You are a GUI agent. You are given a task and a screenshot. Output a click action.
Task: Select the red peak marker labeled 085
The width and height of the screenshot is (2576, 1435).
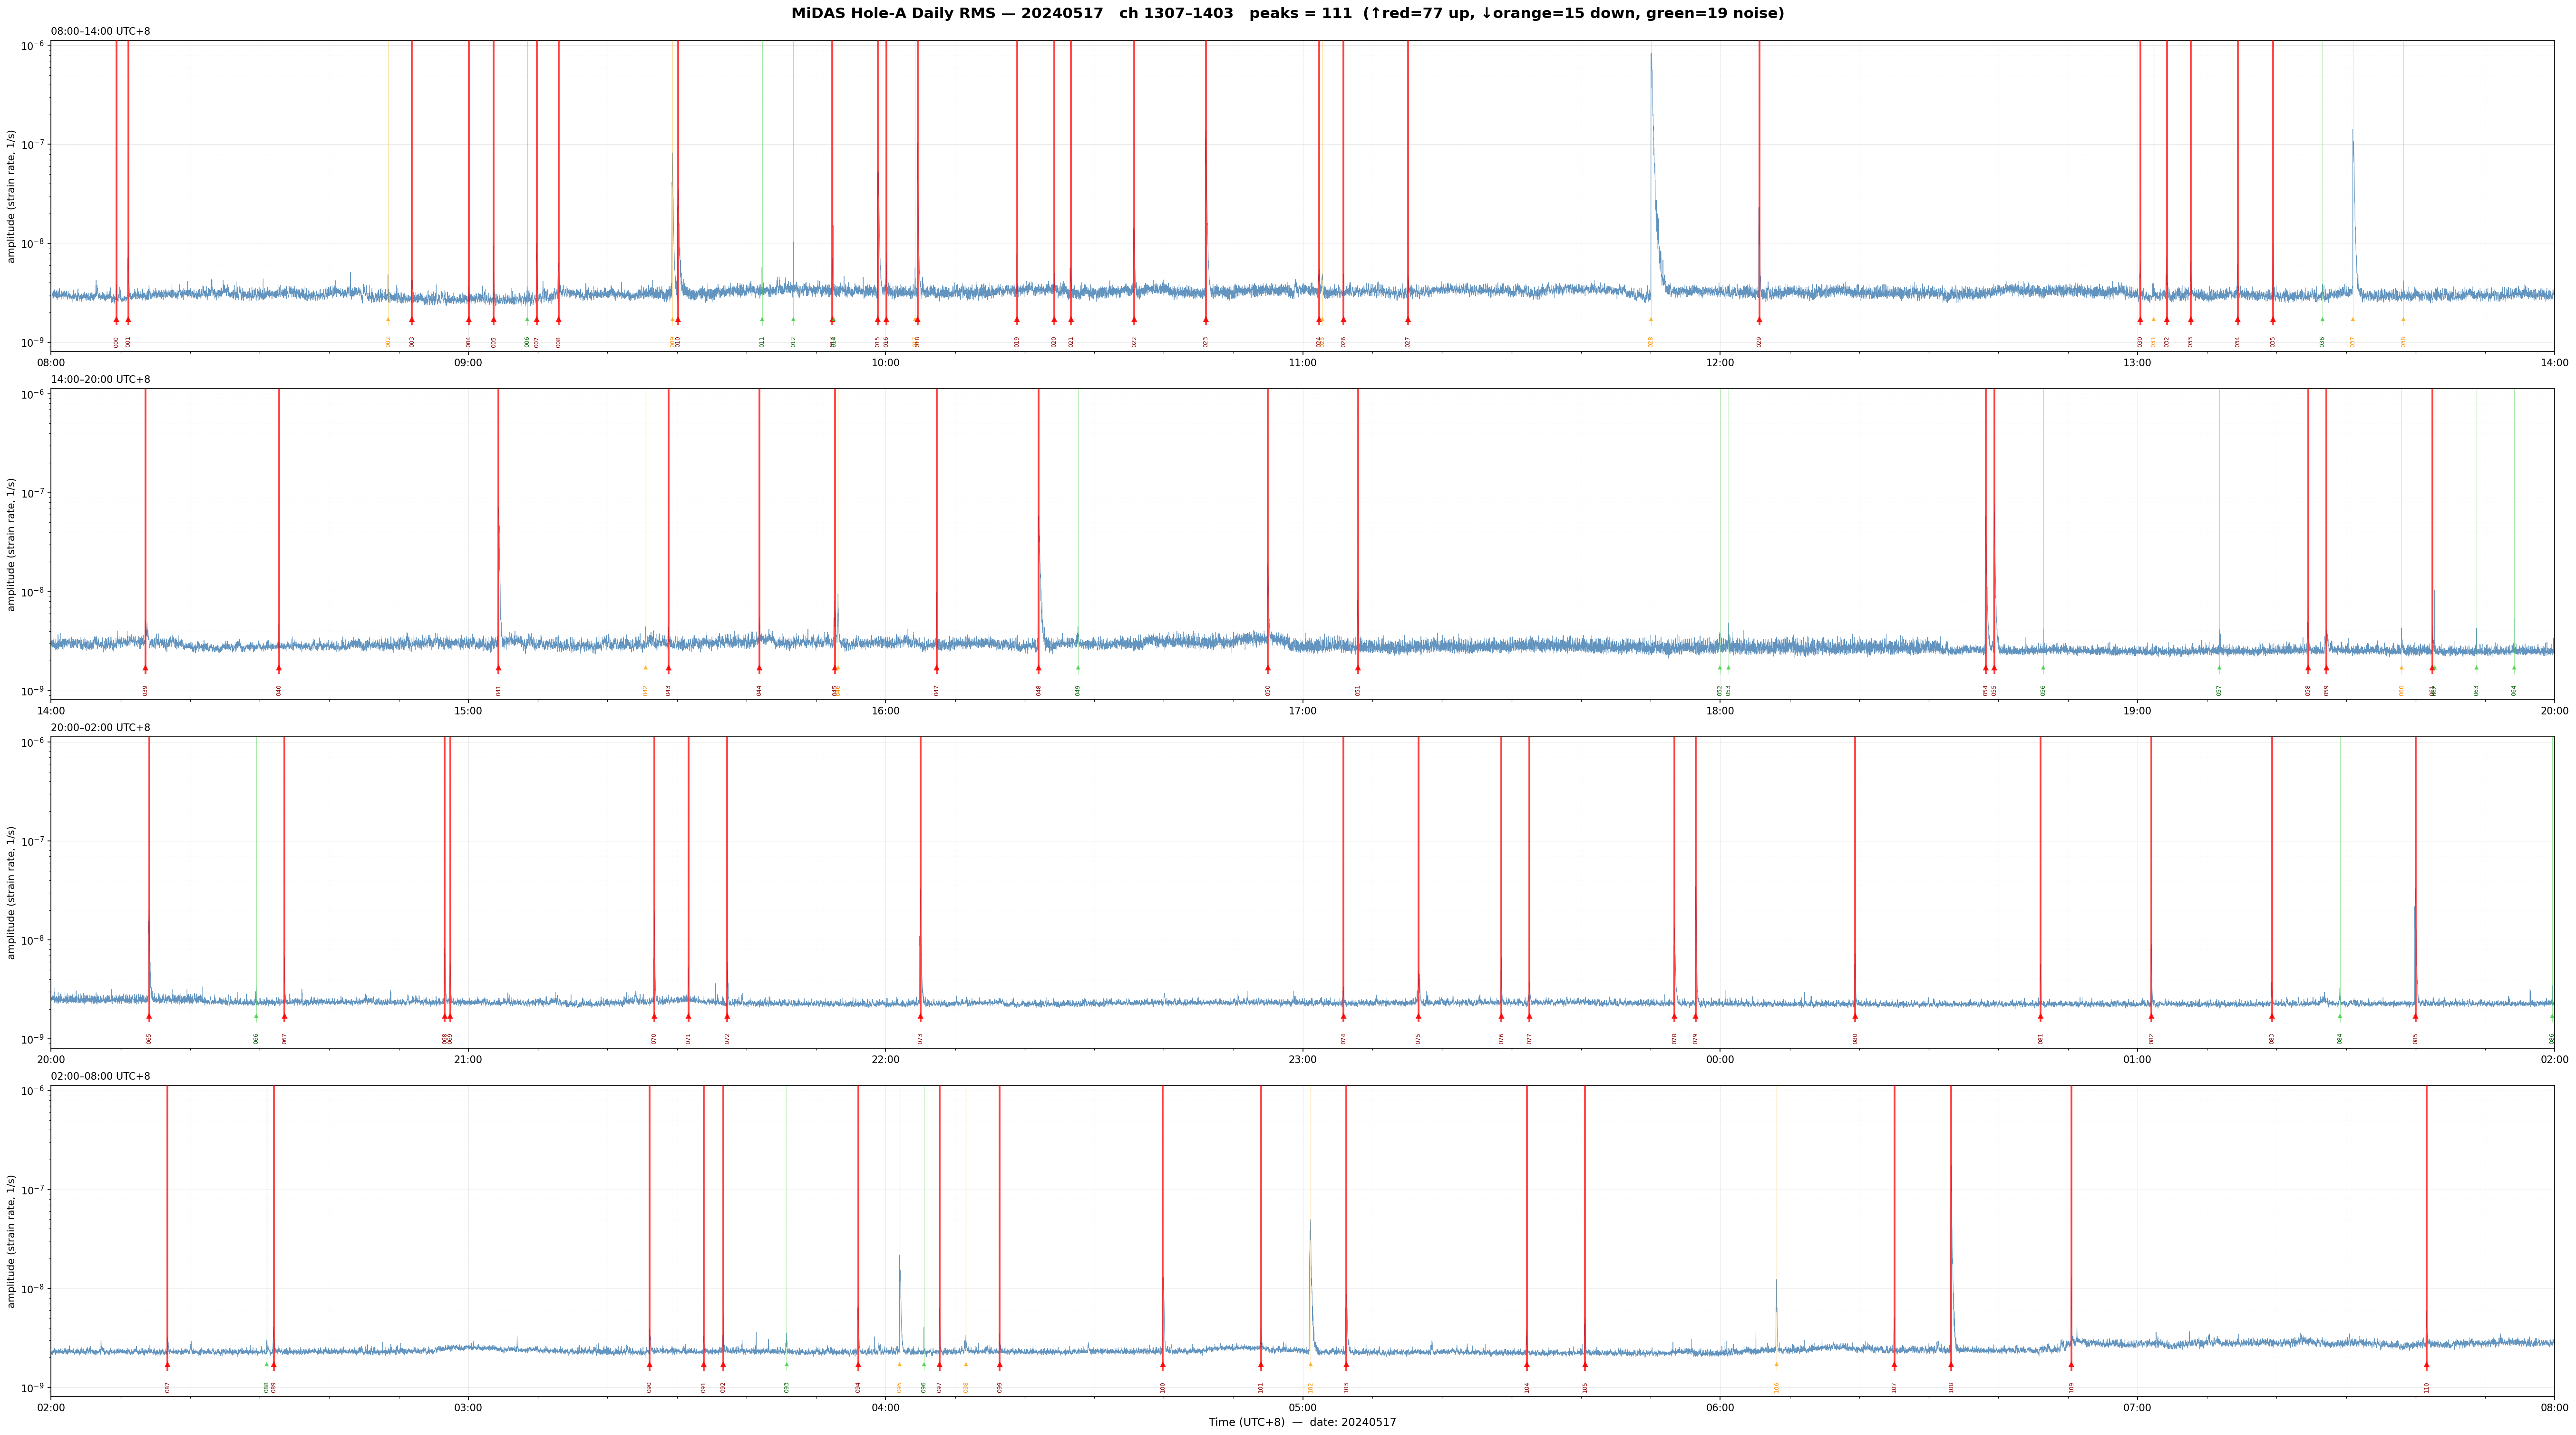coord(2415,1017)
